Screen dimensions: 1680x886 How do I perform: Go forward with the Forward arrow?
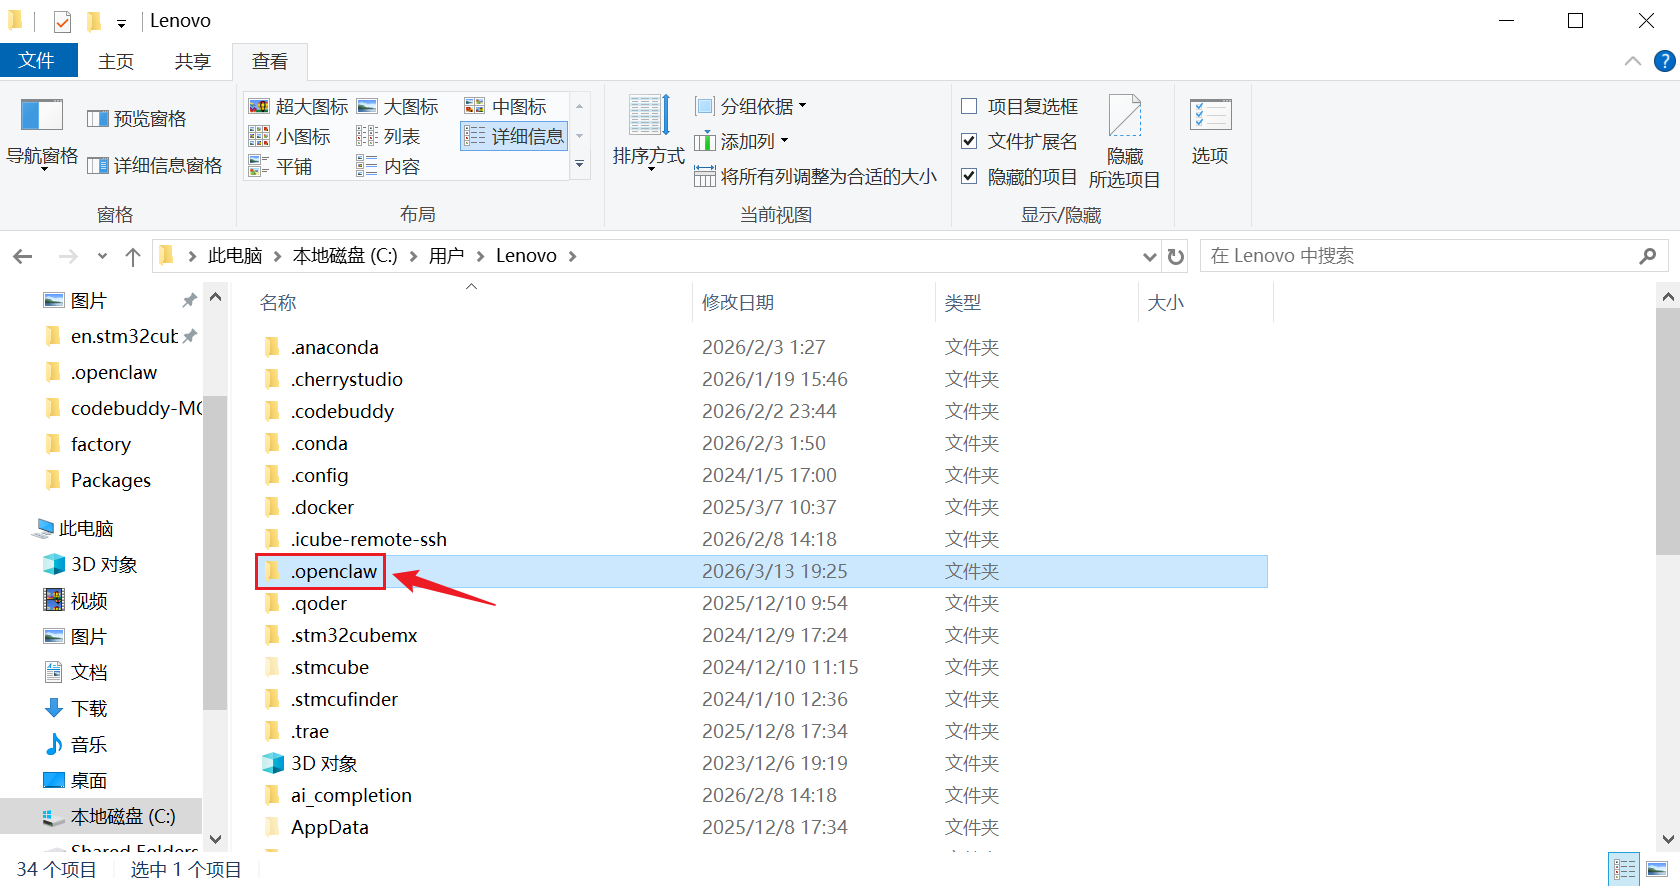click(68, 257)
